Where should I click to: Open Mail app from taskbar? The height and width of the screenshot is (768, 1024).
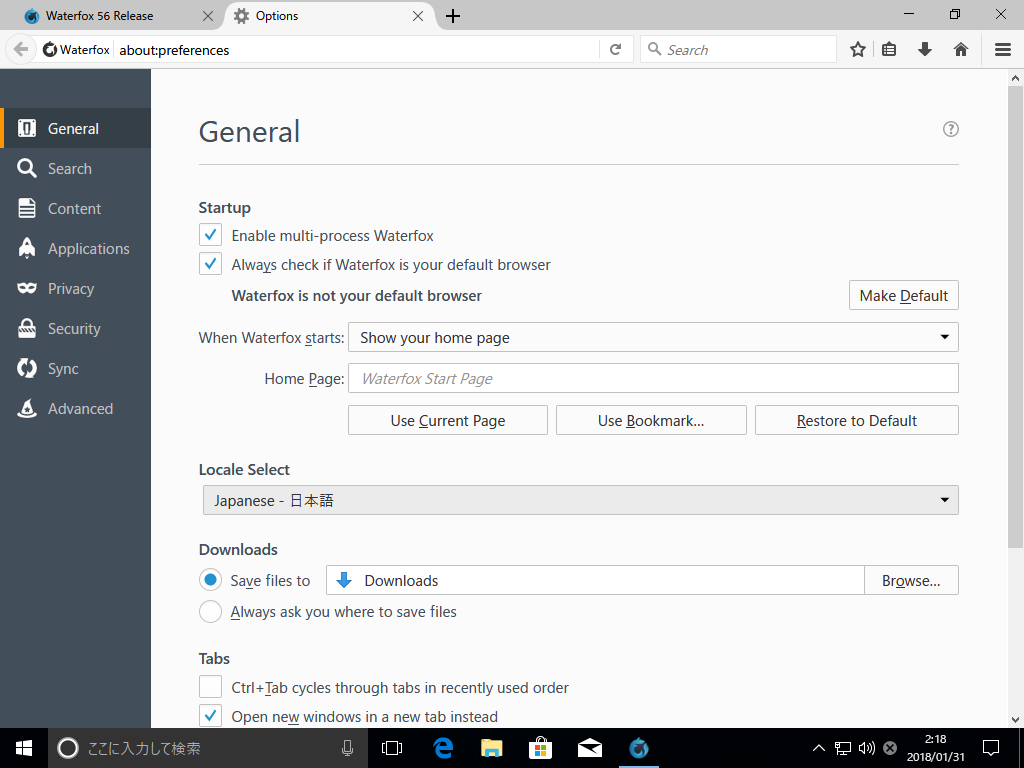590,748
